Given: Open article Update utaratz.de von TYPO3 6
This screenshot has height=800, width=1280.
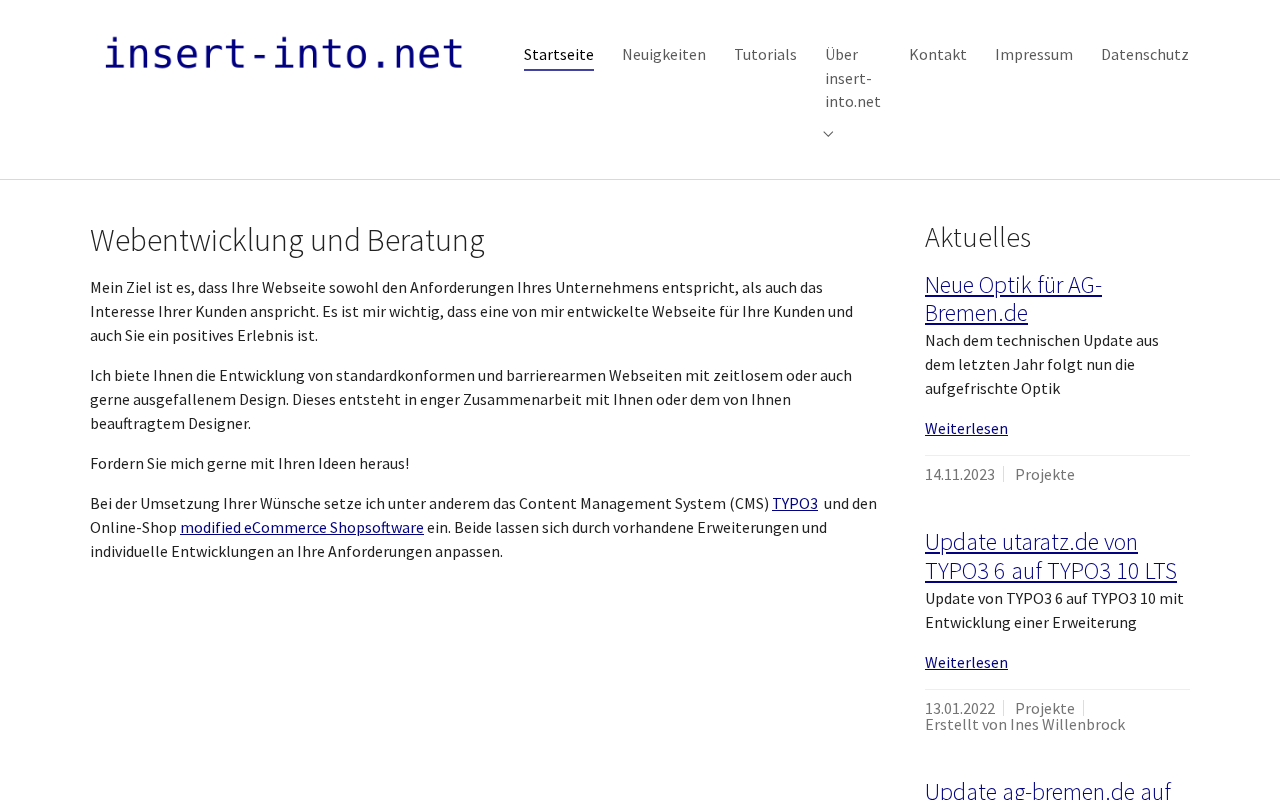Looking at the screenshot, I should click(1051, 556).
